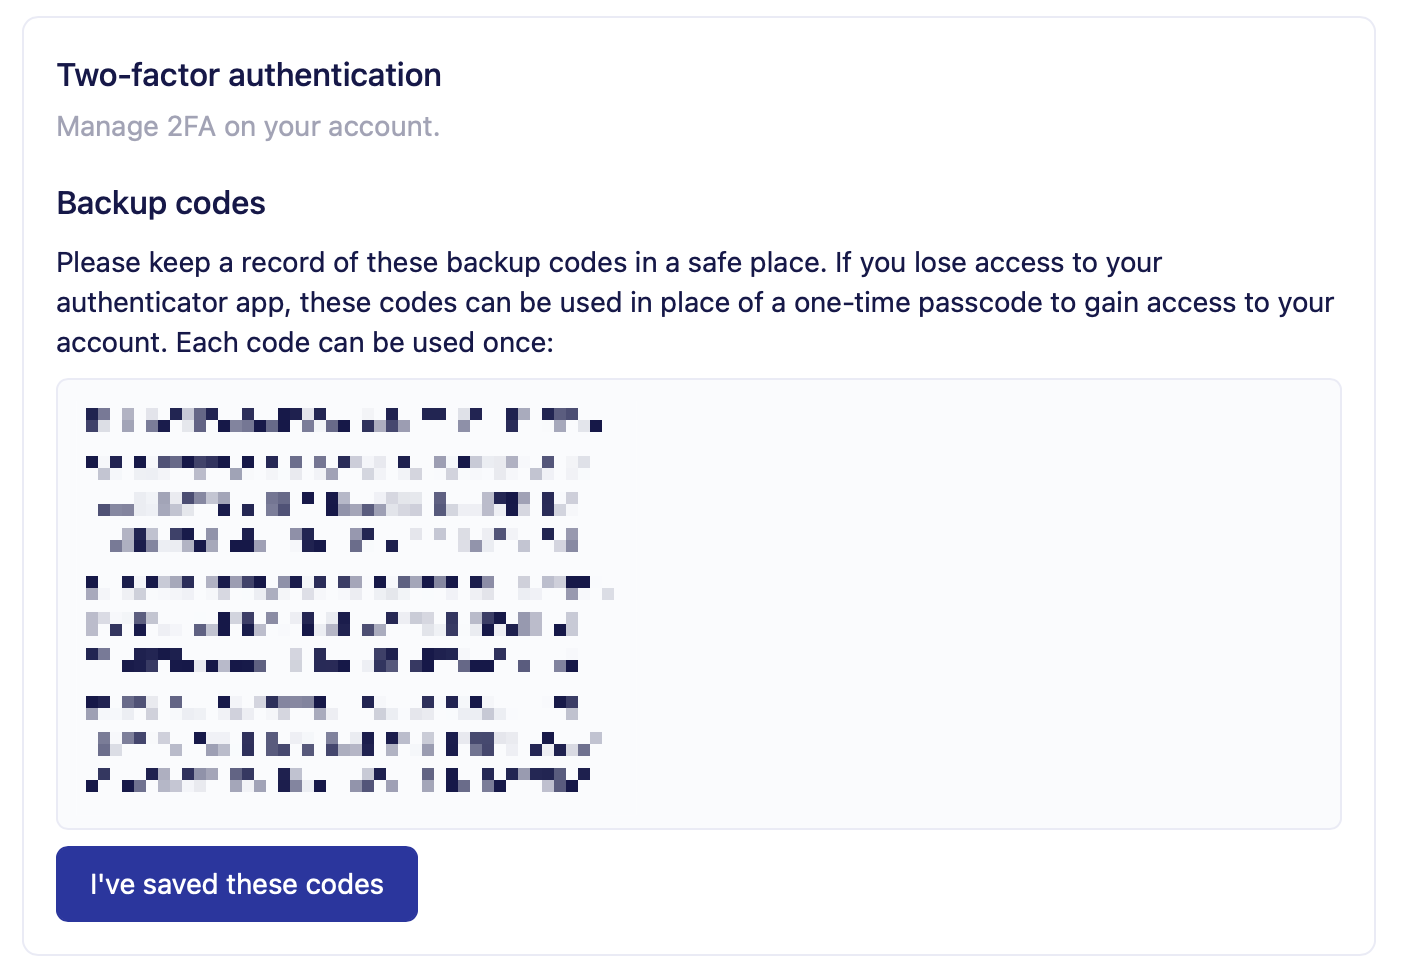Click the "I've saved these codes" button
This screenshot has height=972, width=1402.
pos(236,883)
